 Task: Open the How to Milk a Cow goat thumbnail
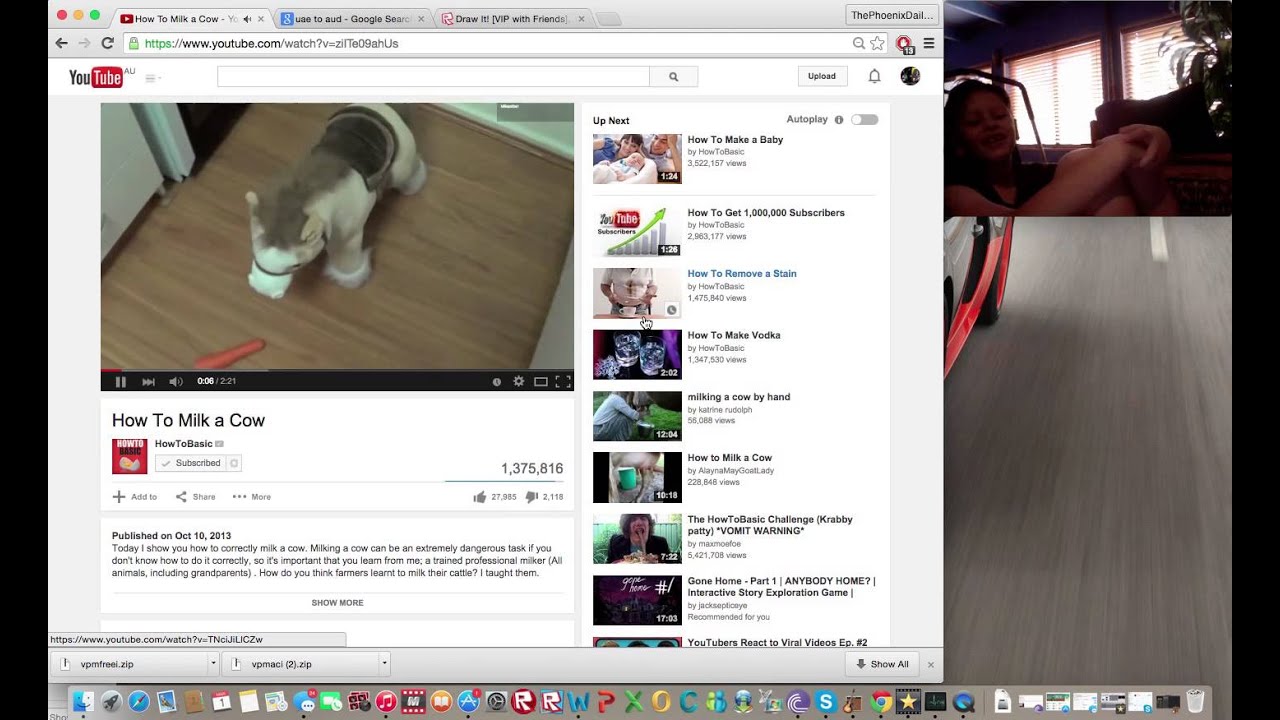[x=637, y=477]
